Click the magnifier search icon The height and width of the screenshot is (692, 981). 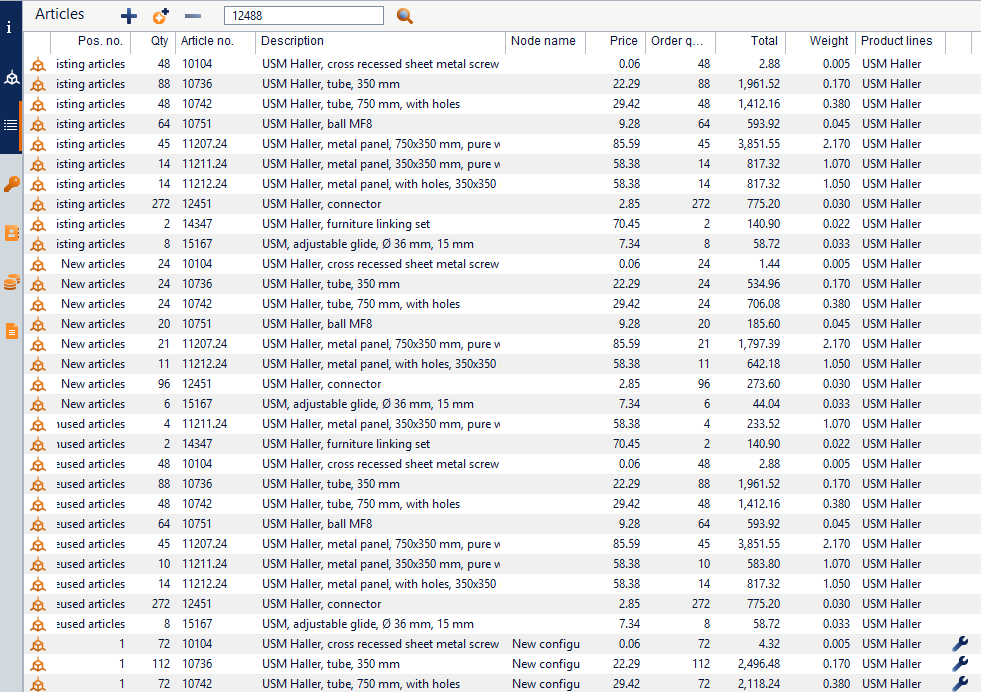click(x=405, y=16)
